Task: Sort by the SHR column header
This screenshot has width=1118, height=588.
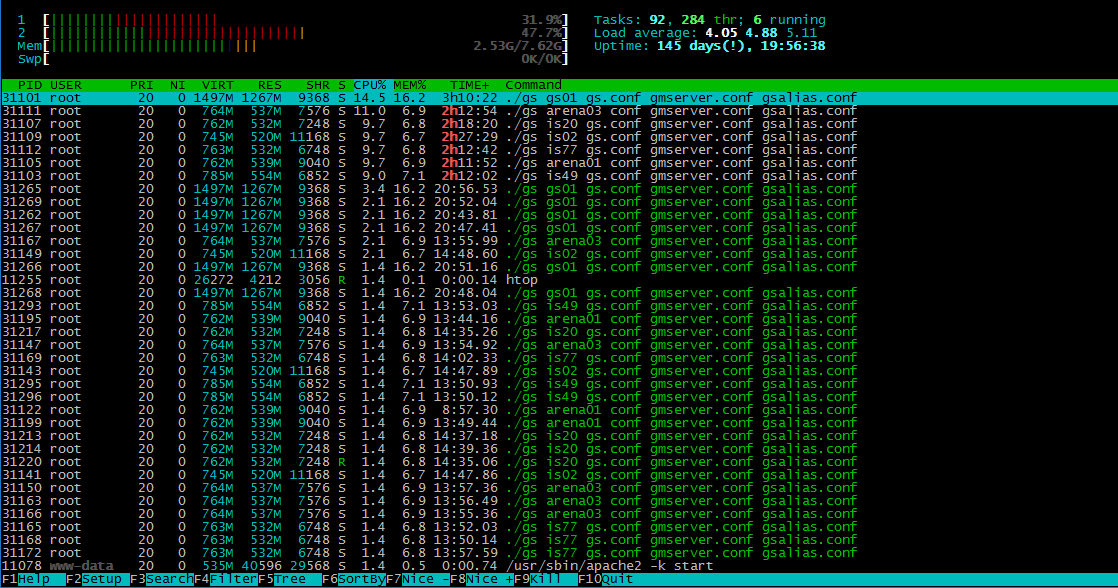Action: [x=317, y=85]
